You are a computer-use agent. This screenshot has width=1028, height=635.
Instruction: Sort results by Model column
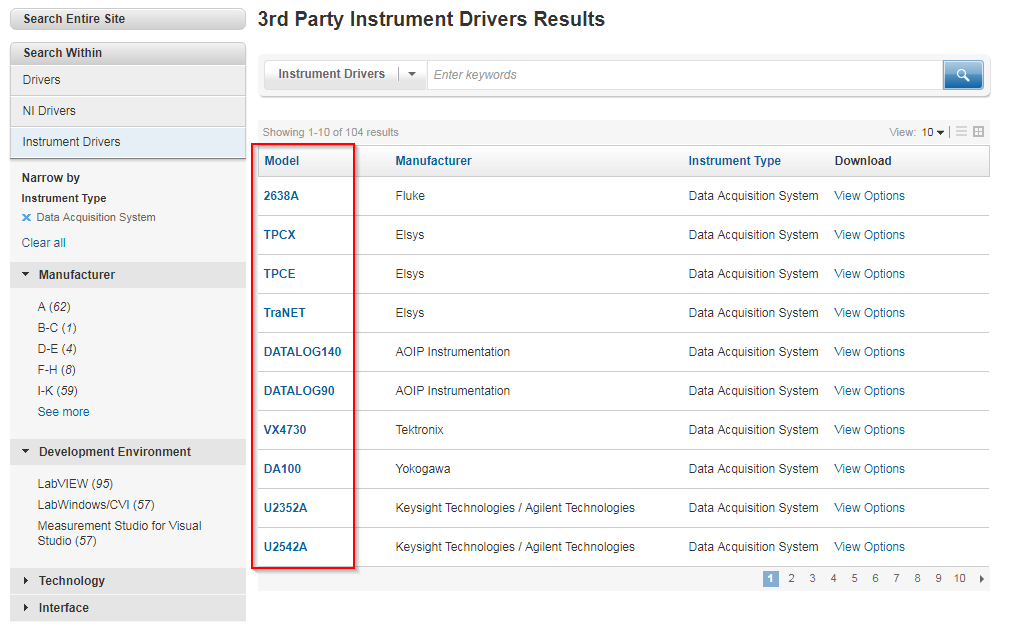tap(282, 161)
